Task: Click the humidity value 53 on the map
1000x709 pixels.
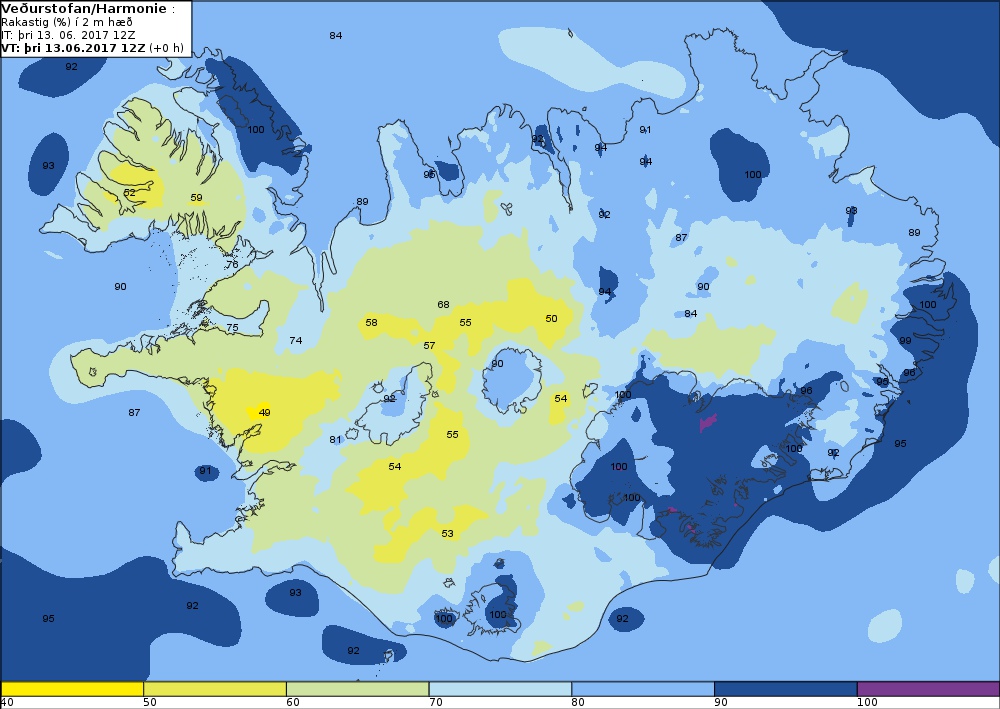Action: 447,534
